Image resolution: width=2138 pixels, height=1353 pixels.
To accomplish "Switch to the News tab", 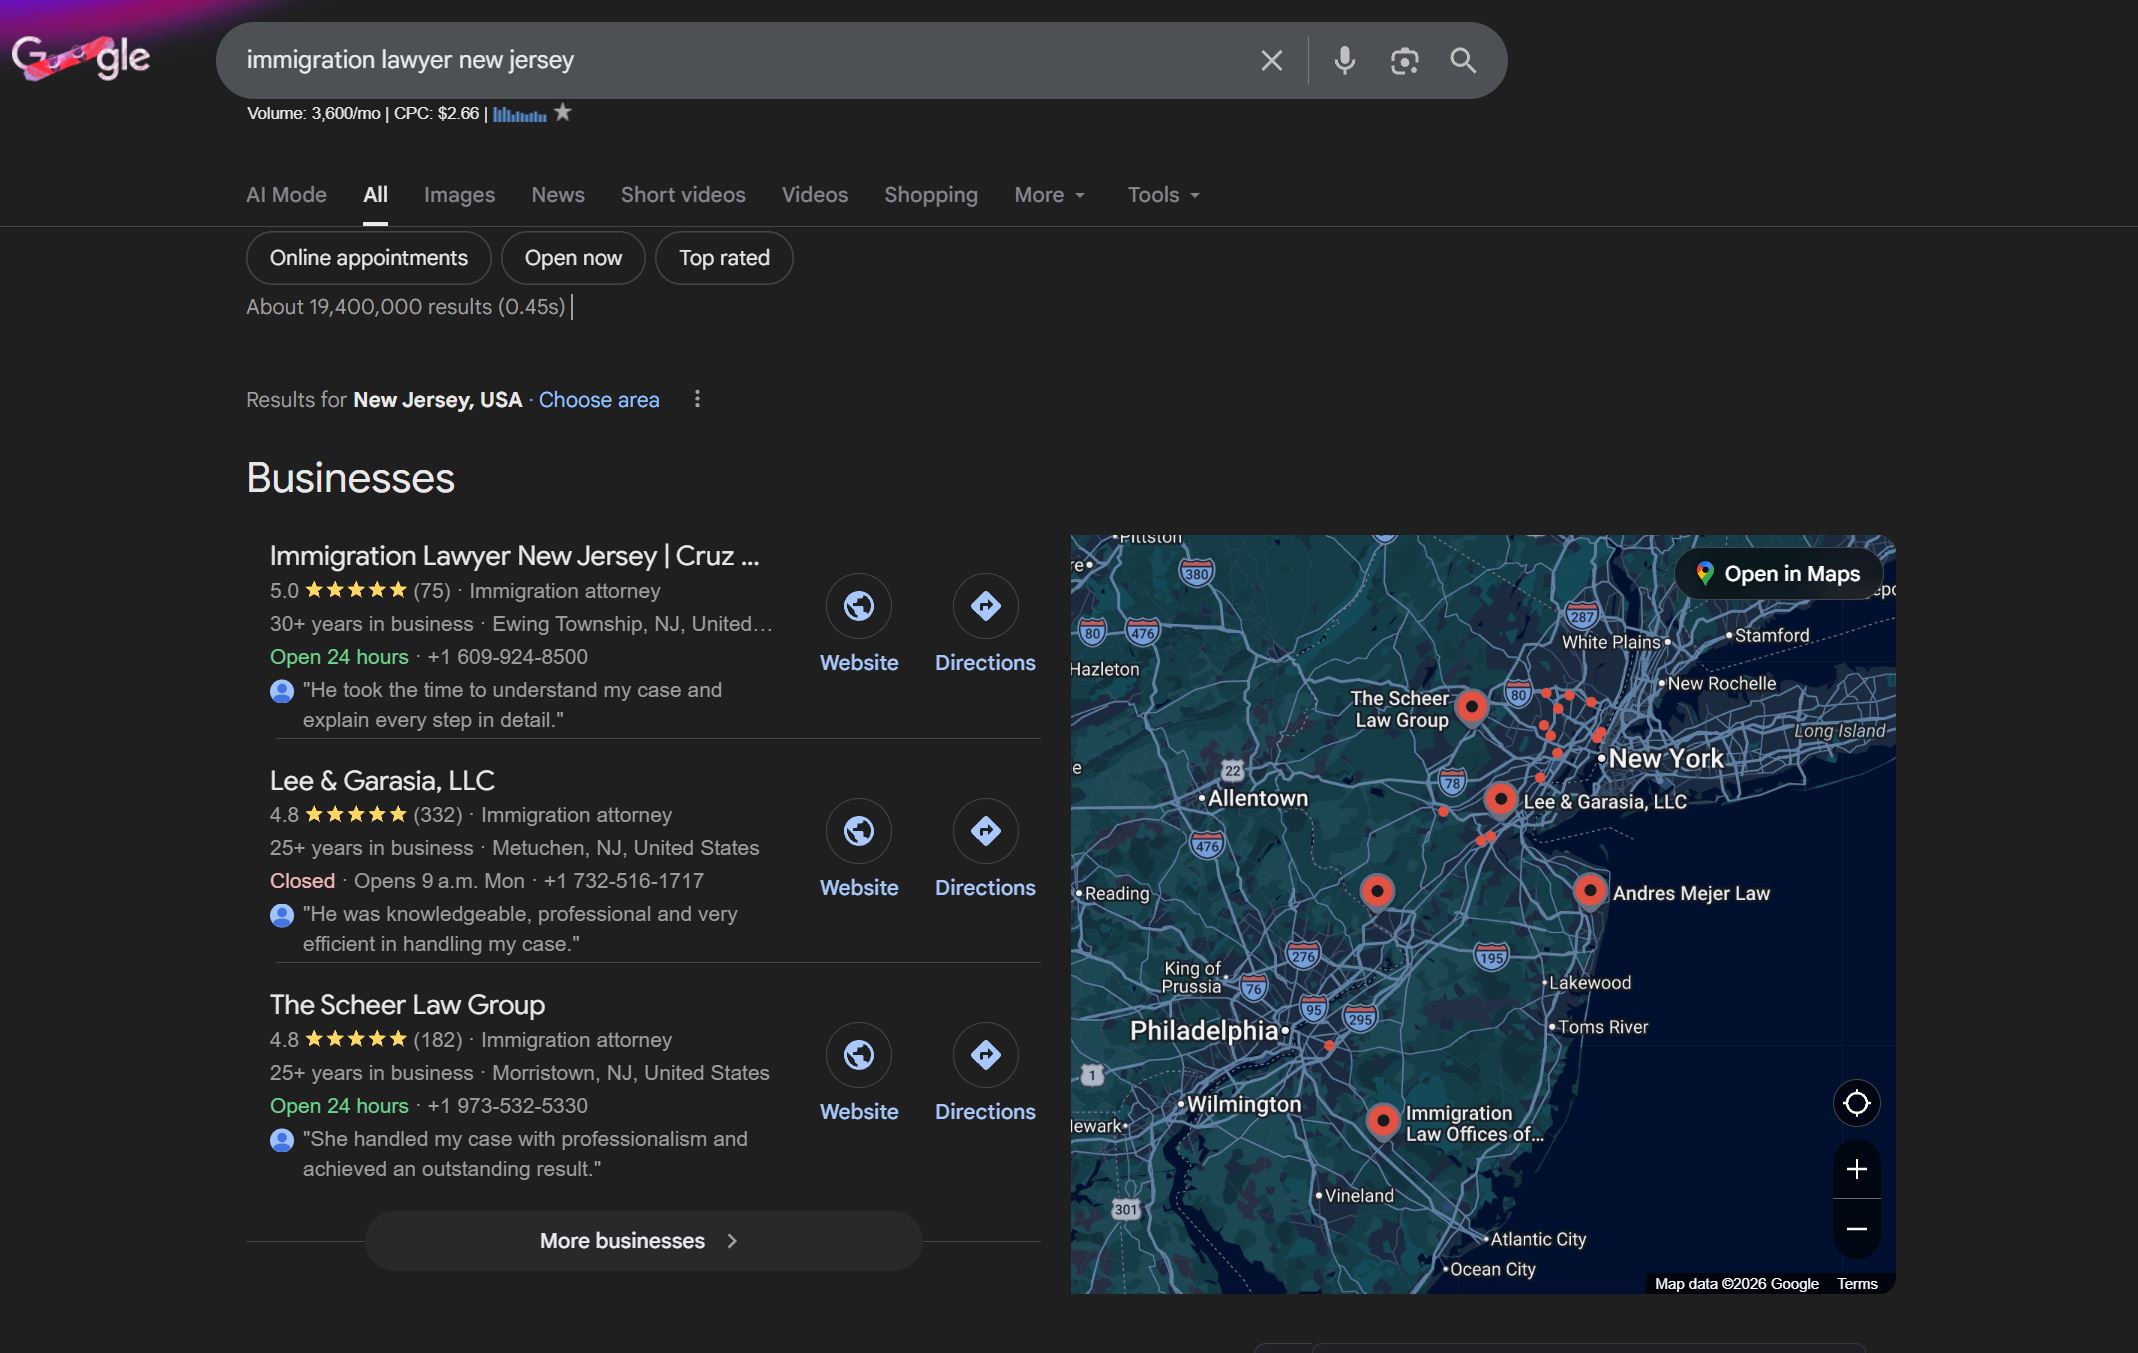I will (x=557, y=195).
